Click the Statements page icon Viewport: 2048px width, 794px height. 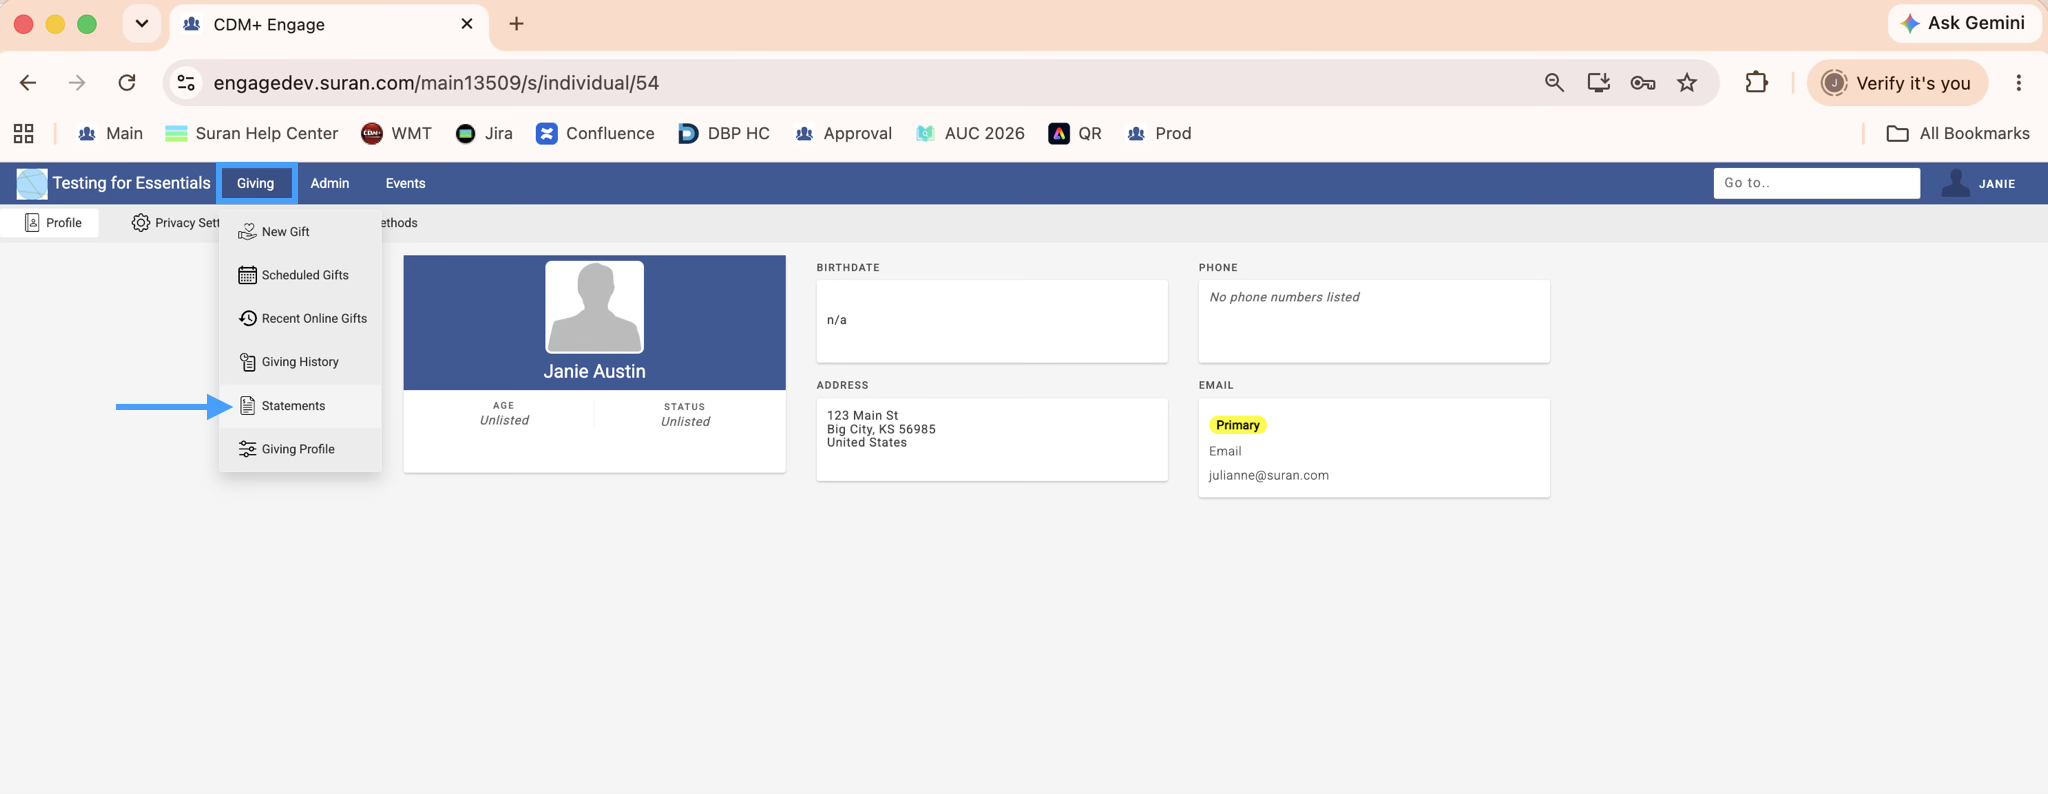(x=247, y=406)
